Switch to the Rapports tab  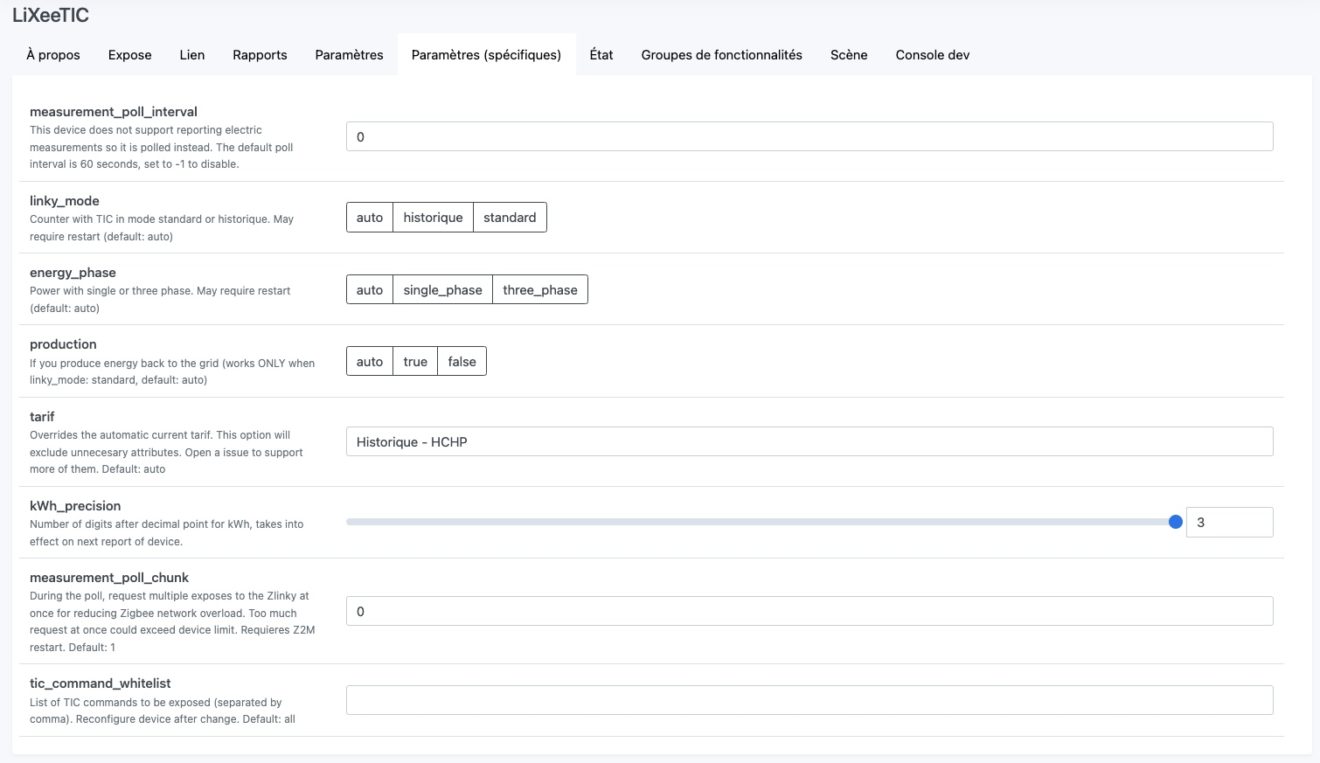click(260, 55)
